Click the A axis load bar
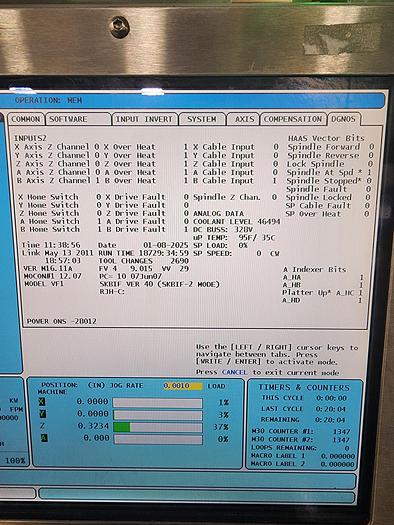394x525 pixels. pyautogui.click(x=158, y=439)
